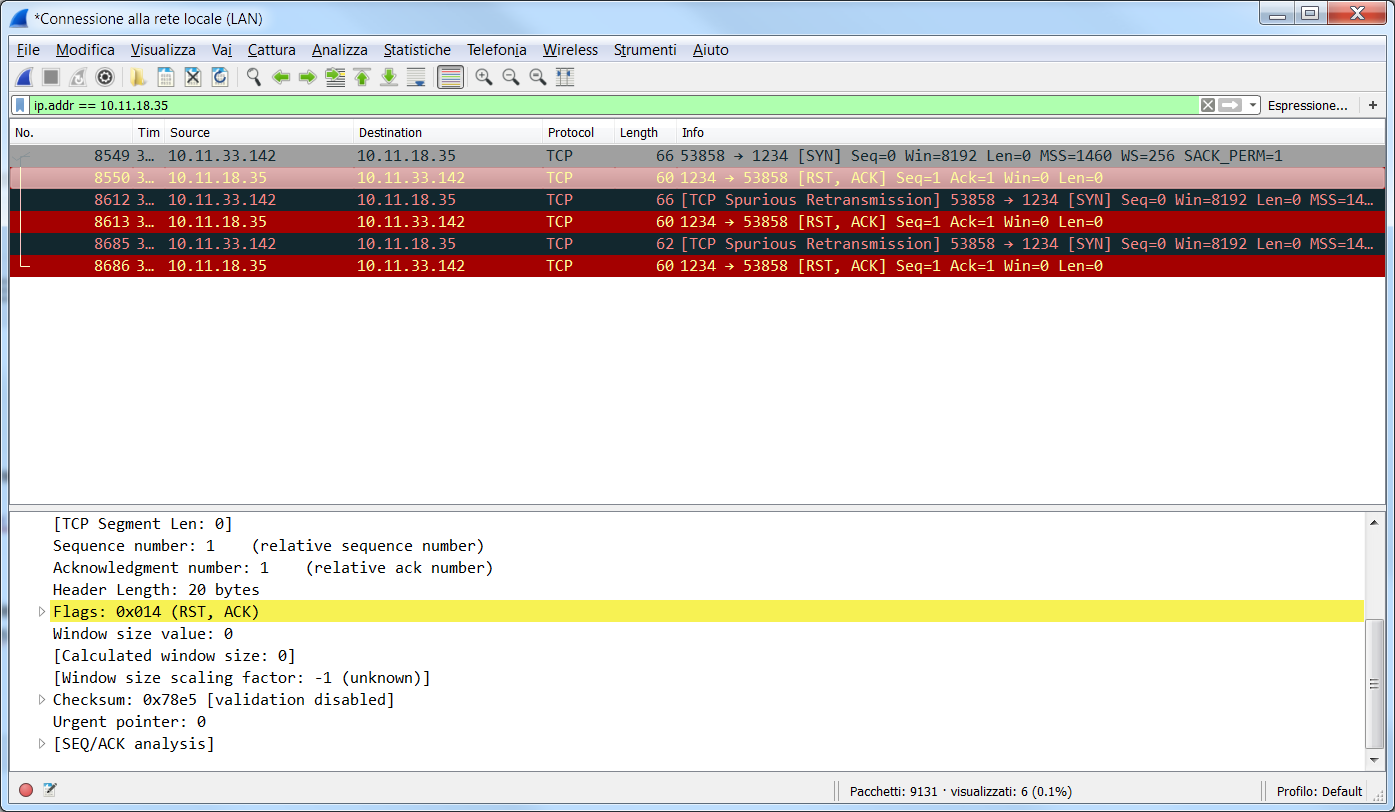Viewport: 1395px width, 812px height.
Task: Toggle auto scroll during live capture
Action: tap(416, 77)
